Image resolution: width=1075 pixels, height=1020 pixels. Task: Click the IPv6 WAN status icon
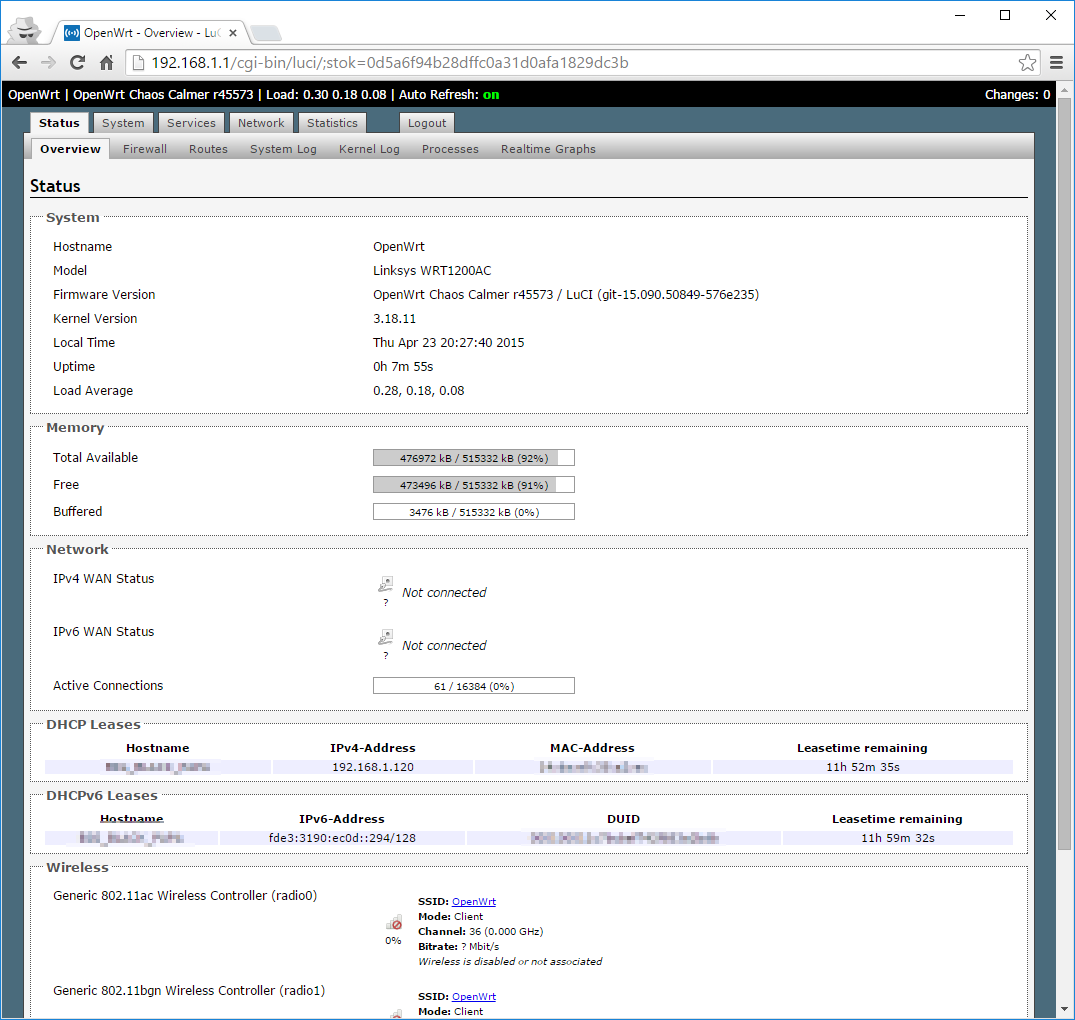(x=385, y=638)
